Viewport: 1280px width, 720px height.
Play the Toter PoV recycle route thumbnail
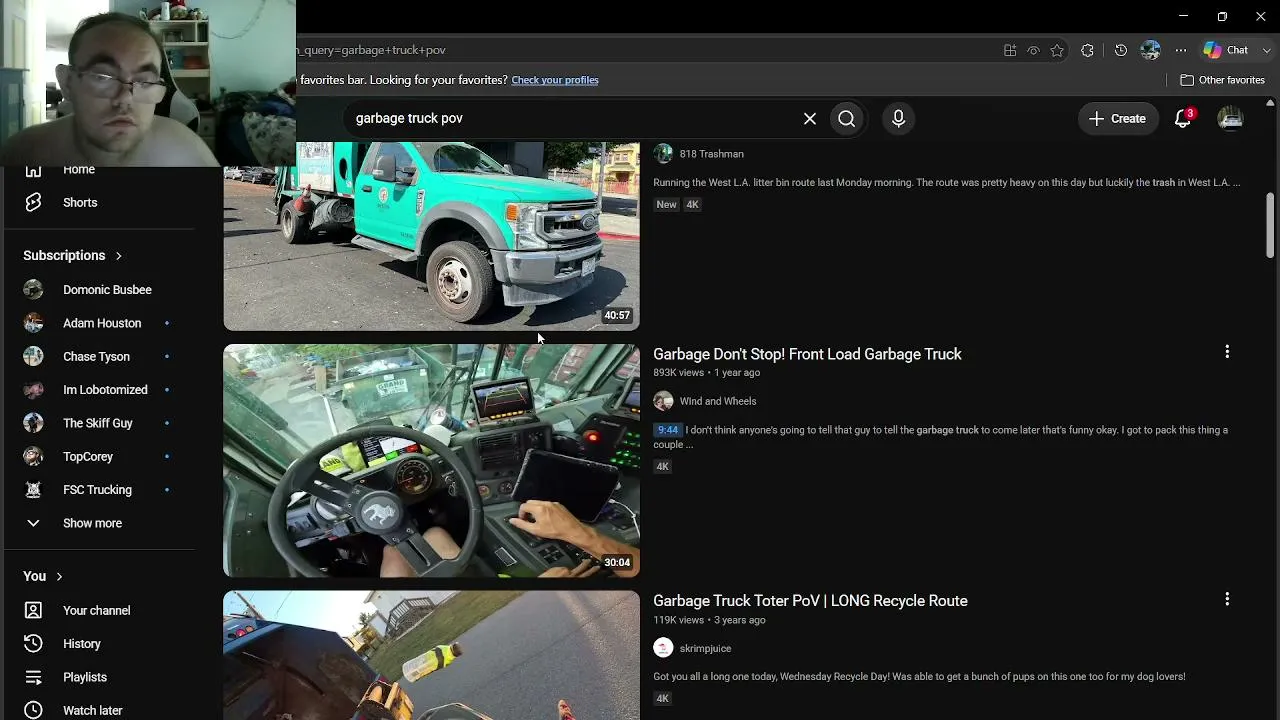[431, 655]
